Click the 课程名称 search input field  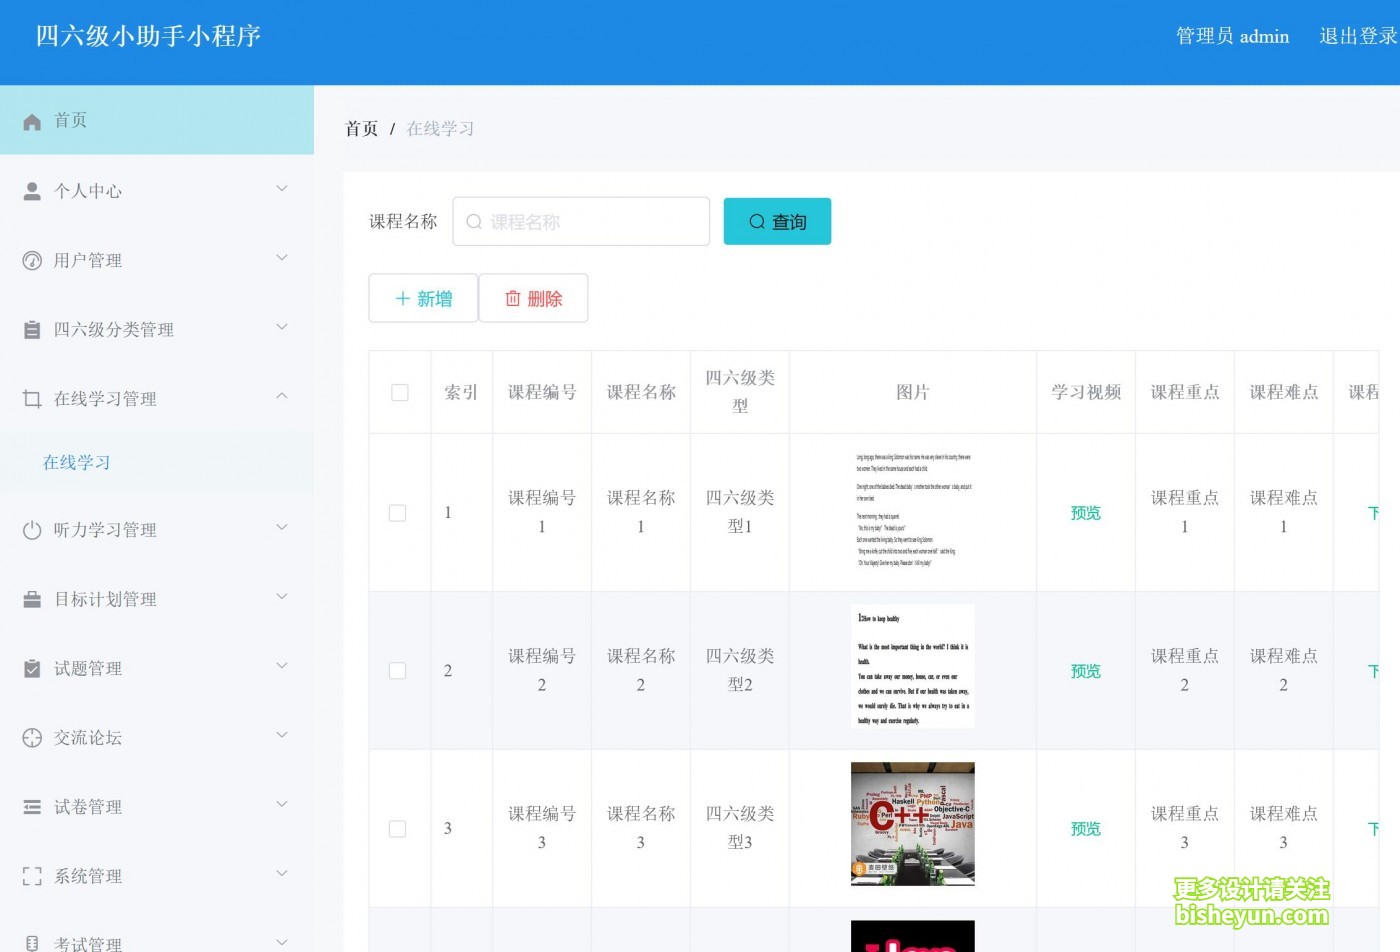(580, 221)
